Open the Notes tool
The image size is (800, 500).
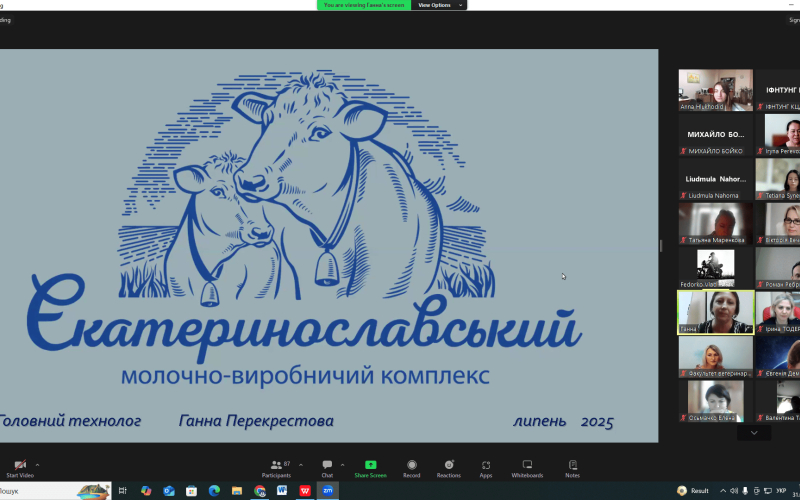point(572,468)
